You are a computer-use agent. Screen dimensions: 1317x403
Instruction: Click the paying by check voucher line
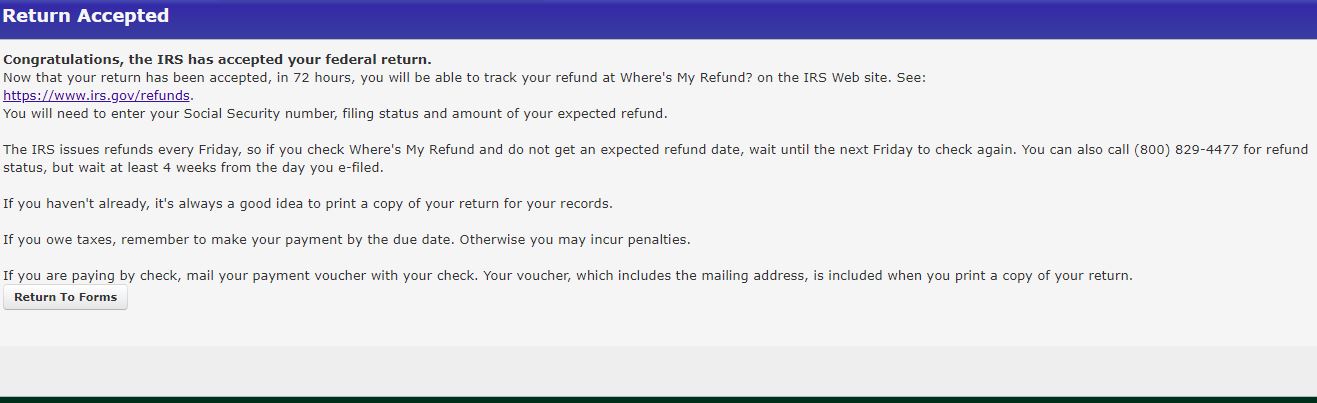coord(567,276)
